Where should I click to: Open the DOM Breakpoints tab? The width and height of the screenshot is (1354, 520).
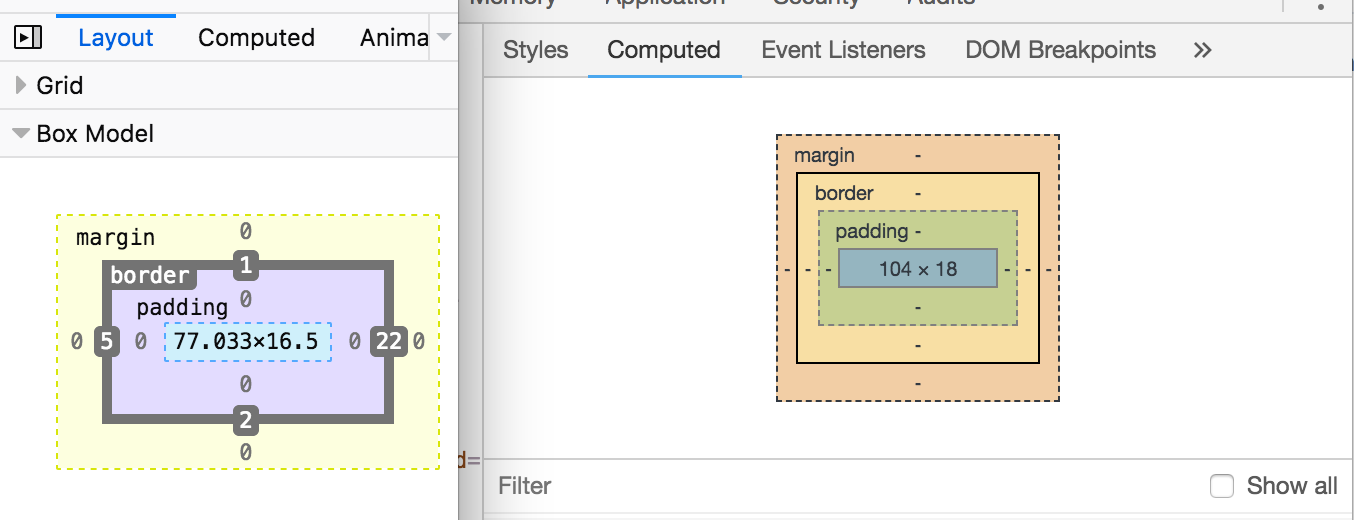point(1060,50)
